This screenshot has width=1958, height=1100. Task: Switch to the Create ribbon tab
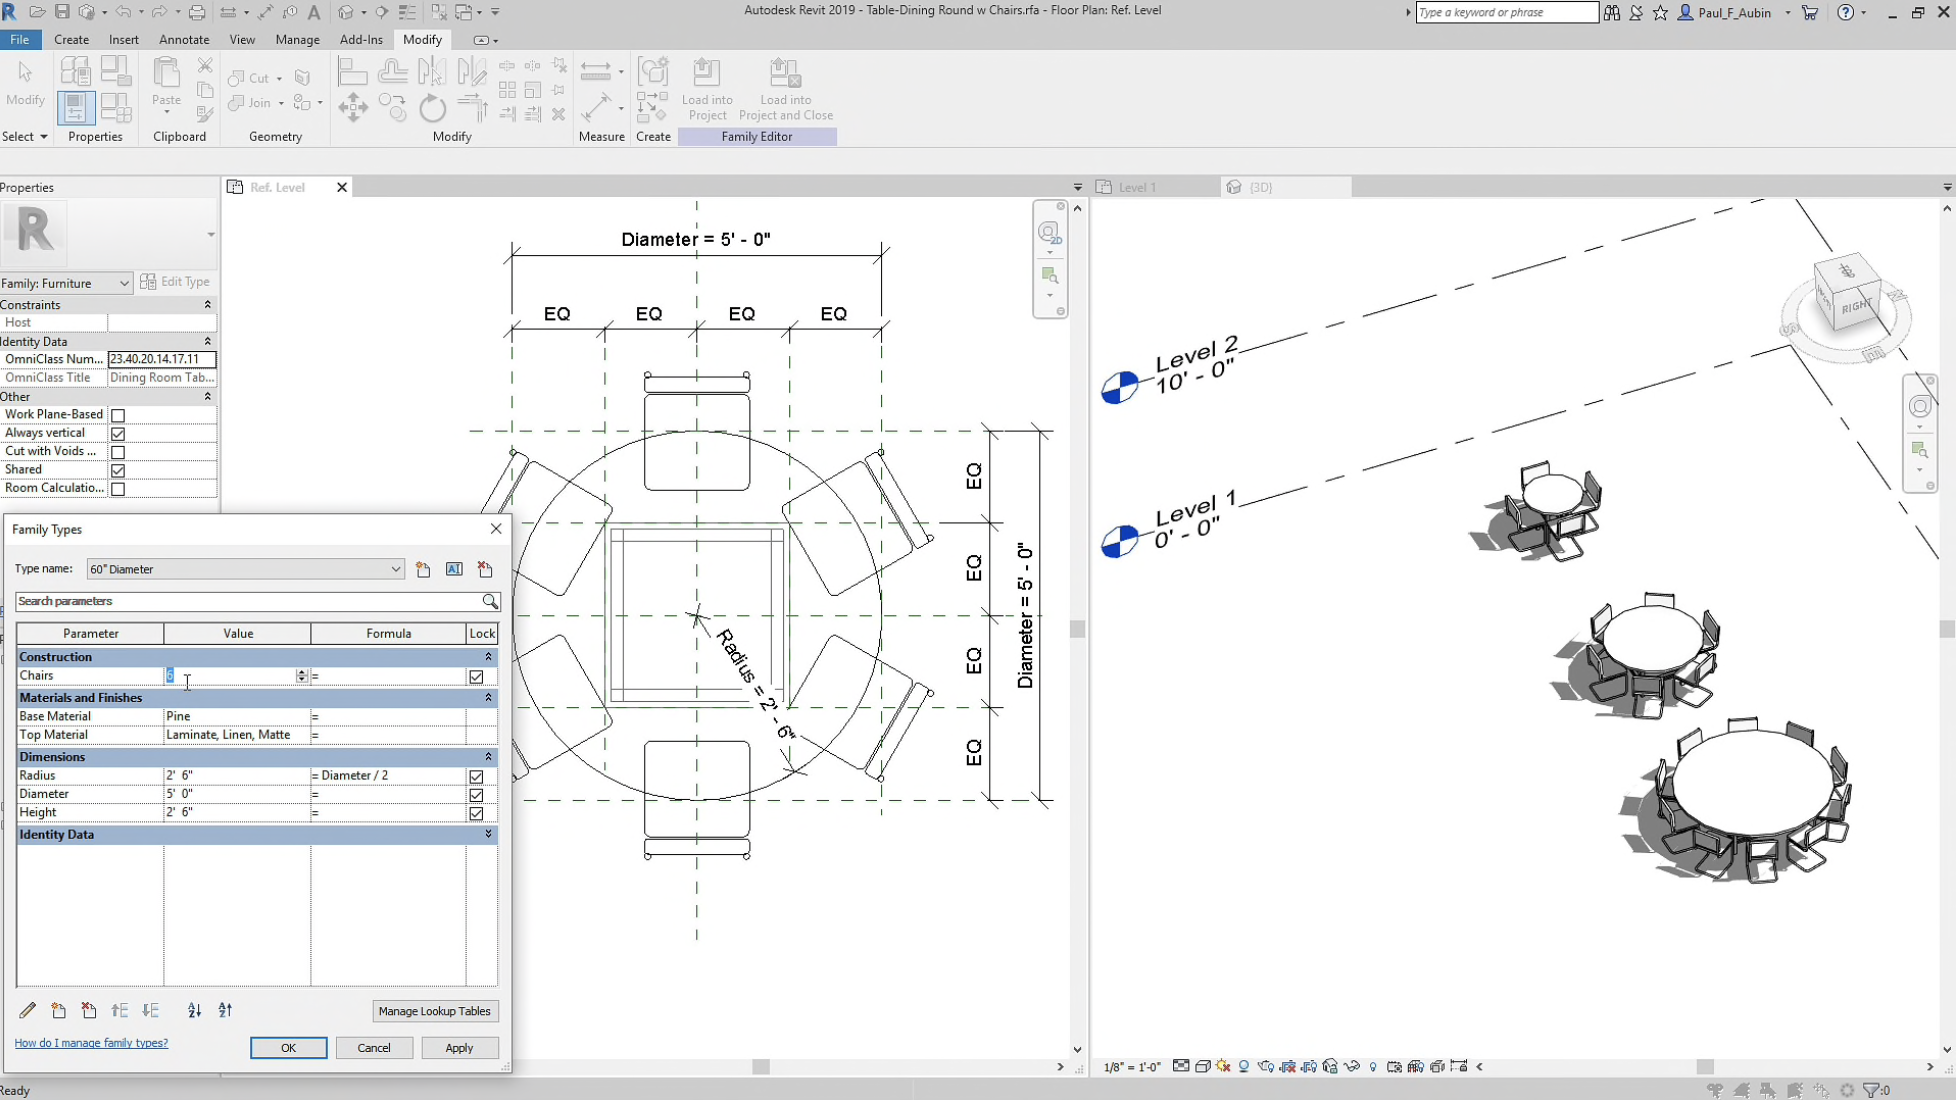click(71, 40)
